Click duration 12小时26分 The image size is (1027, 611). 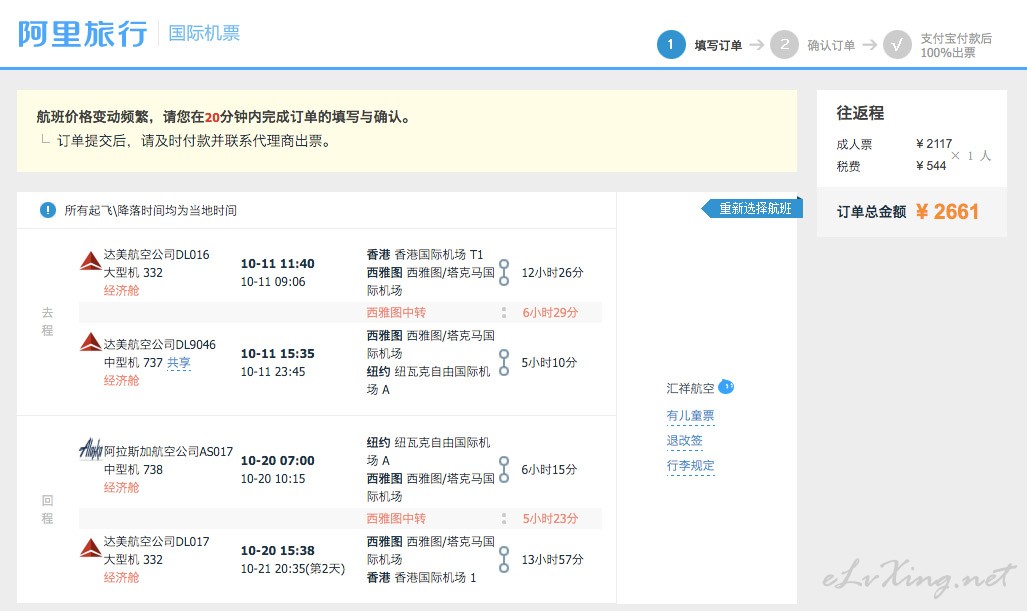pyautogui.click(x=552, y=272)
